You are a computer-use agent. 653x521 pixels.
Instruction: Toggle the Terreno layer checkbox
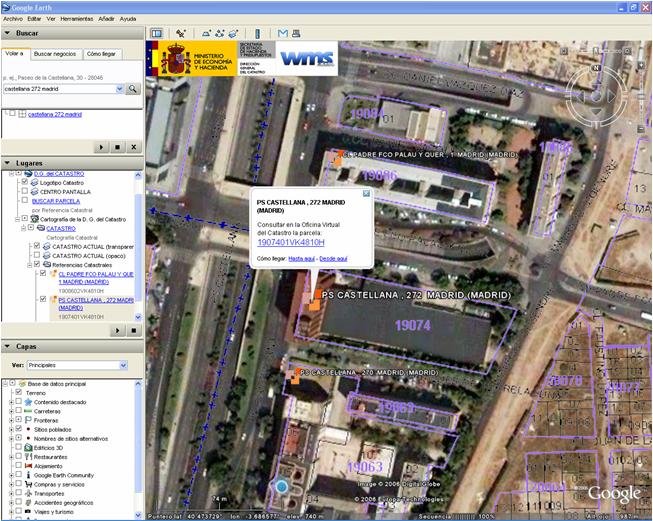(18, 392)
